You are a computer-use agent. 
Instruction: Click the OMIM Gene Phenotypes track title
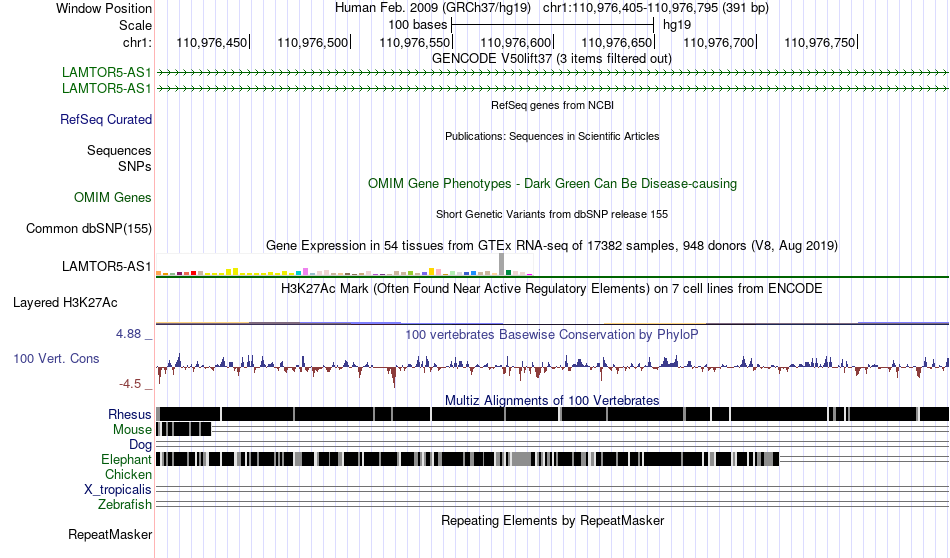[552, 184]
